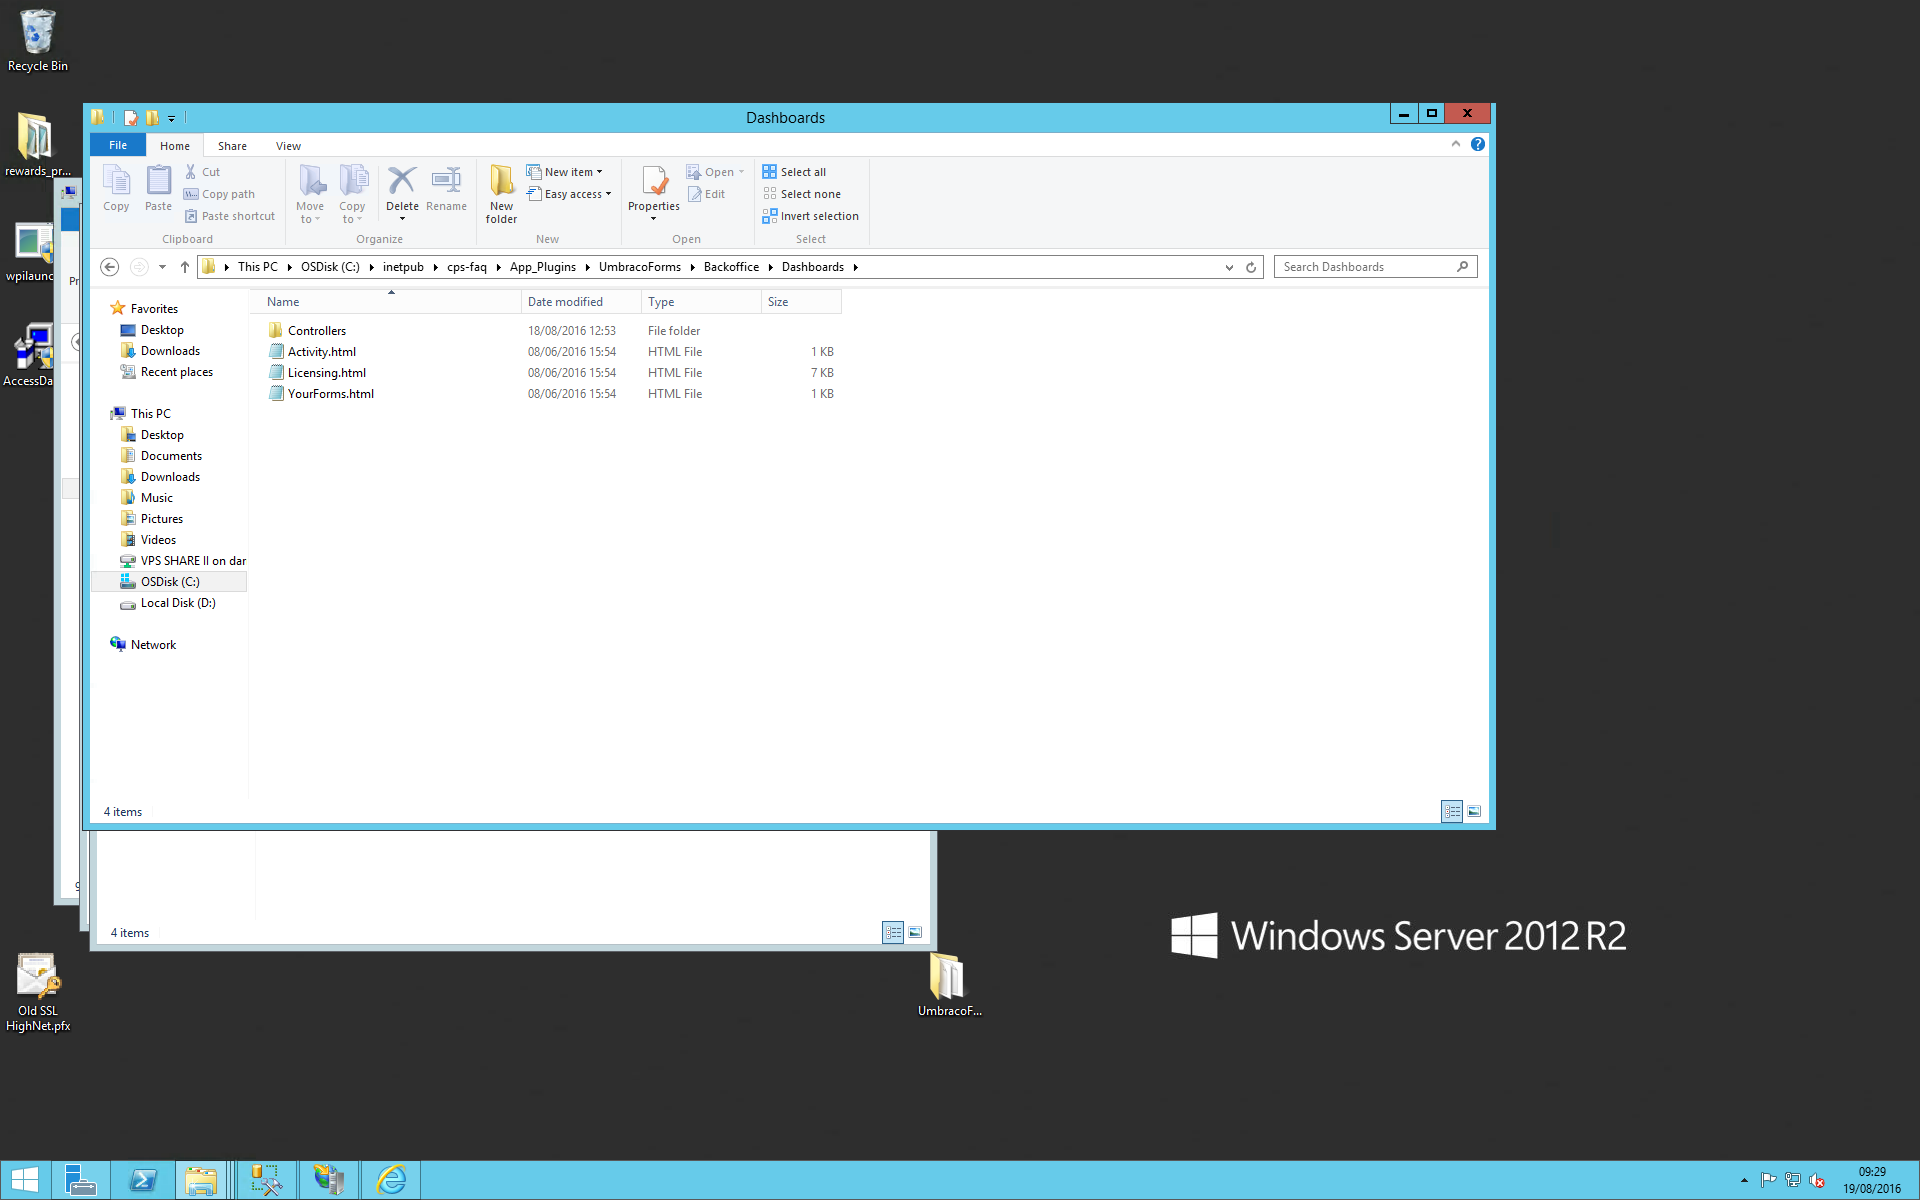Switch to the View ribbon tab
Viewport: 1920px width, 1200px height.
[288, 146]
